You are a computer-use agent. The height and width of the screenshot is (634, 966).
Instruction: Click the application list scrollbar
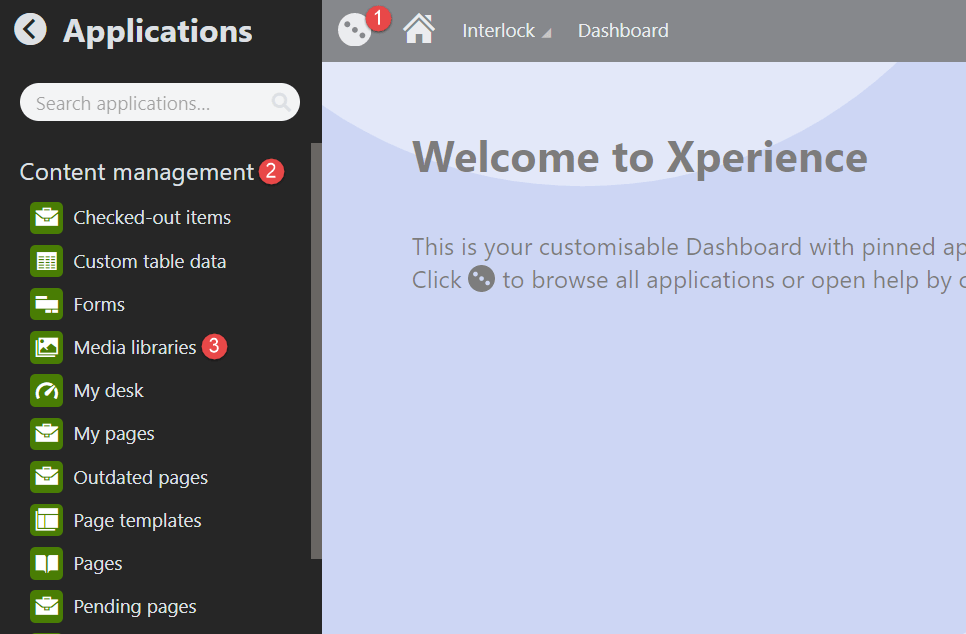[x=316, y=351]
